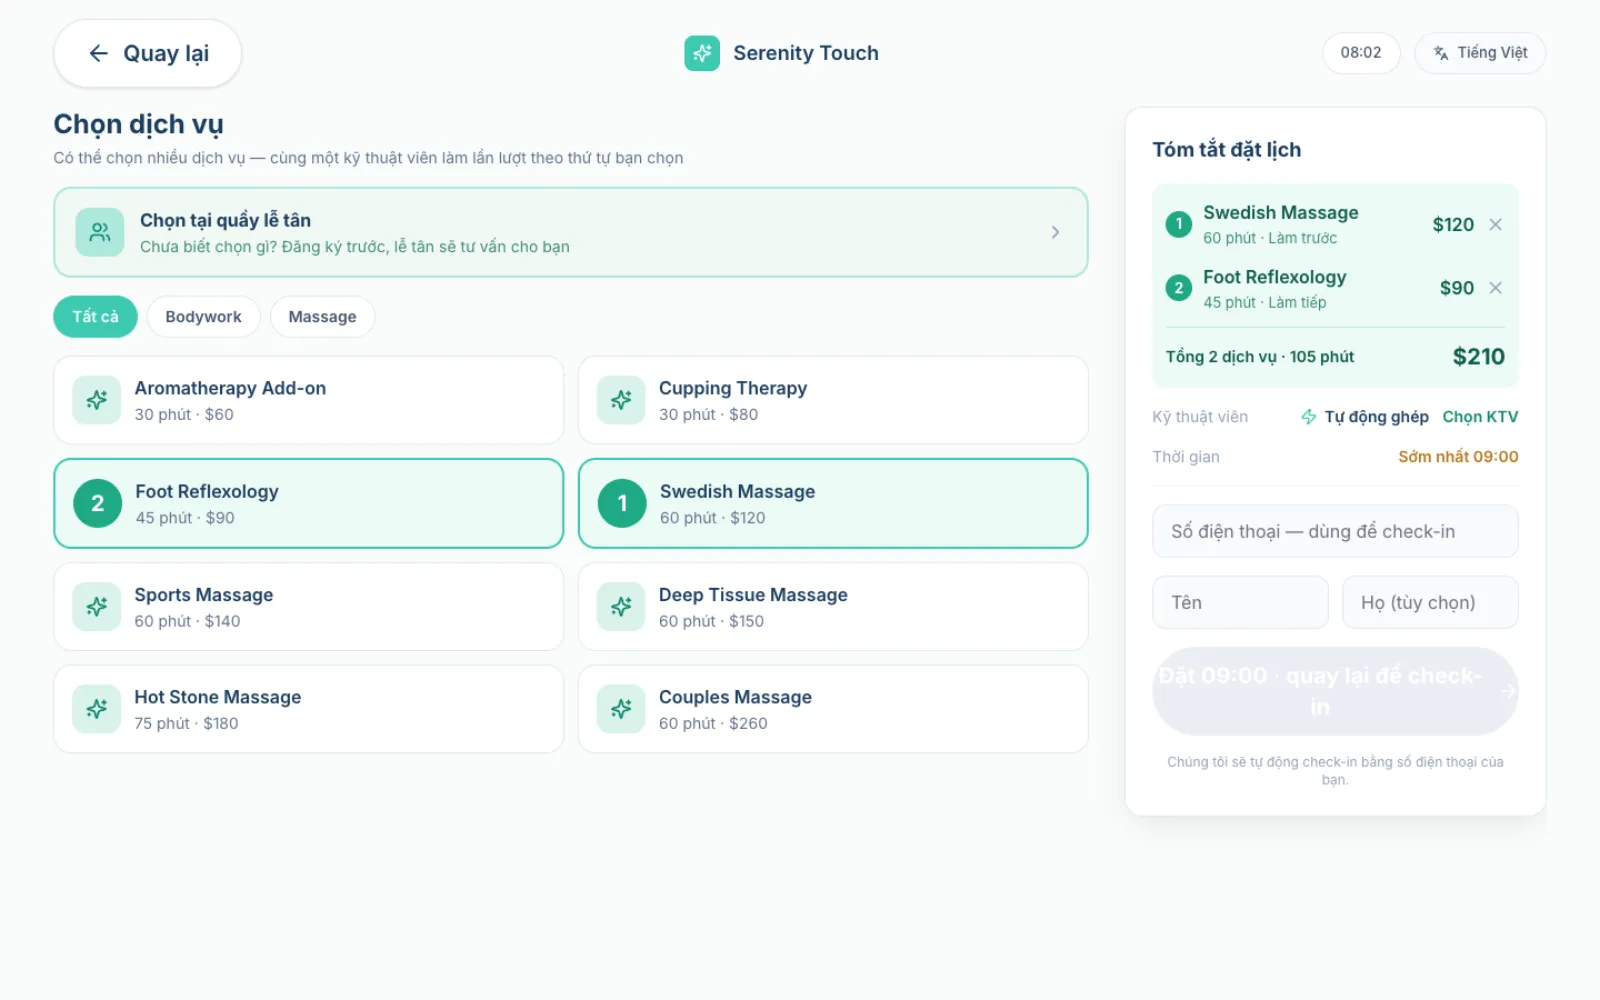
Task: Go back with the Quay lại button
Action: pyautogui.click(x=147, y=54)
